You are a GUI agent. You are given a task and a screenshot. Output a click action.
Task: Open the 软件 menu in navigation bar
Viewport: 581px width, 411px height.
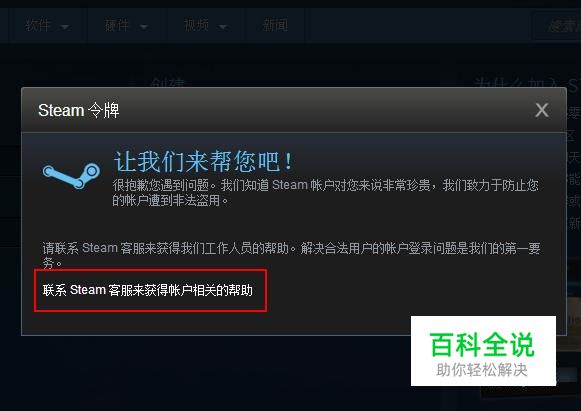37,26
